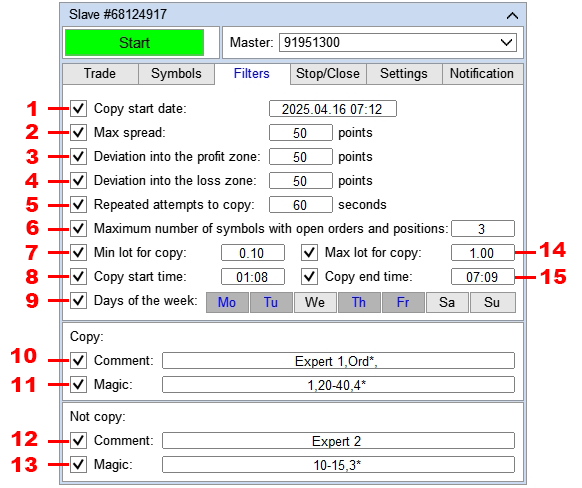Click the Copy Comment text field
Screen dimensions: 582x488
point(338,360)
